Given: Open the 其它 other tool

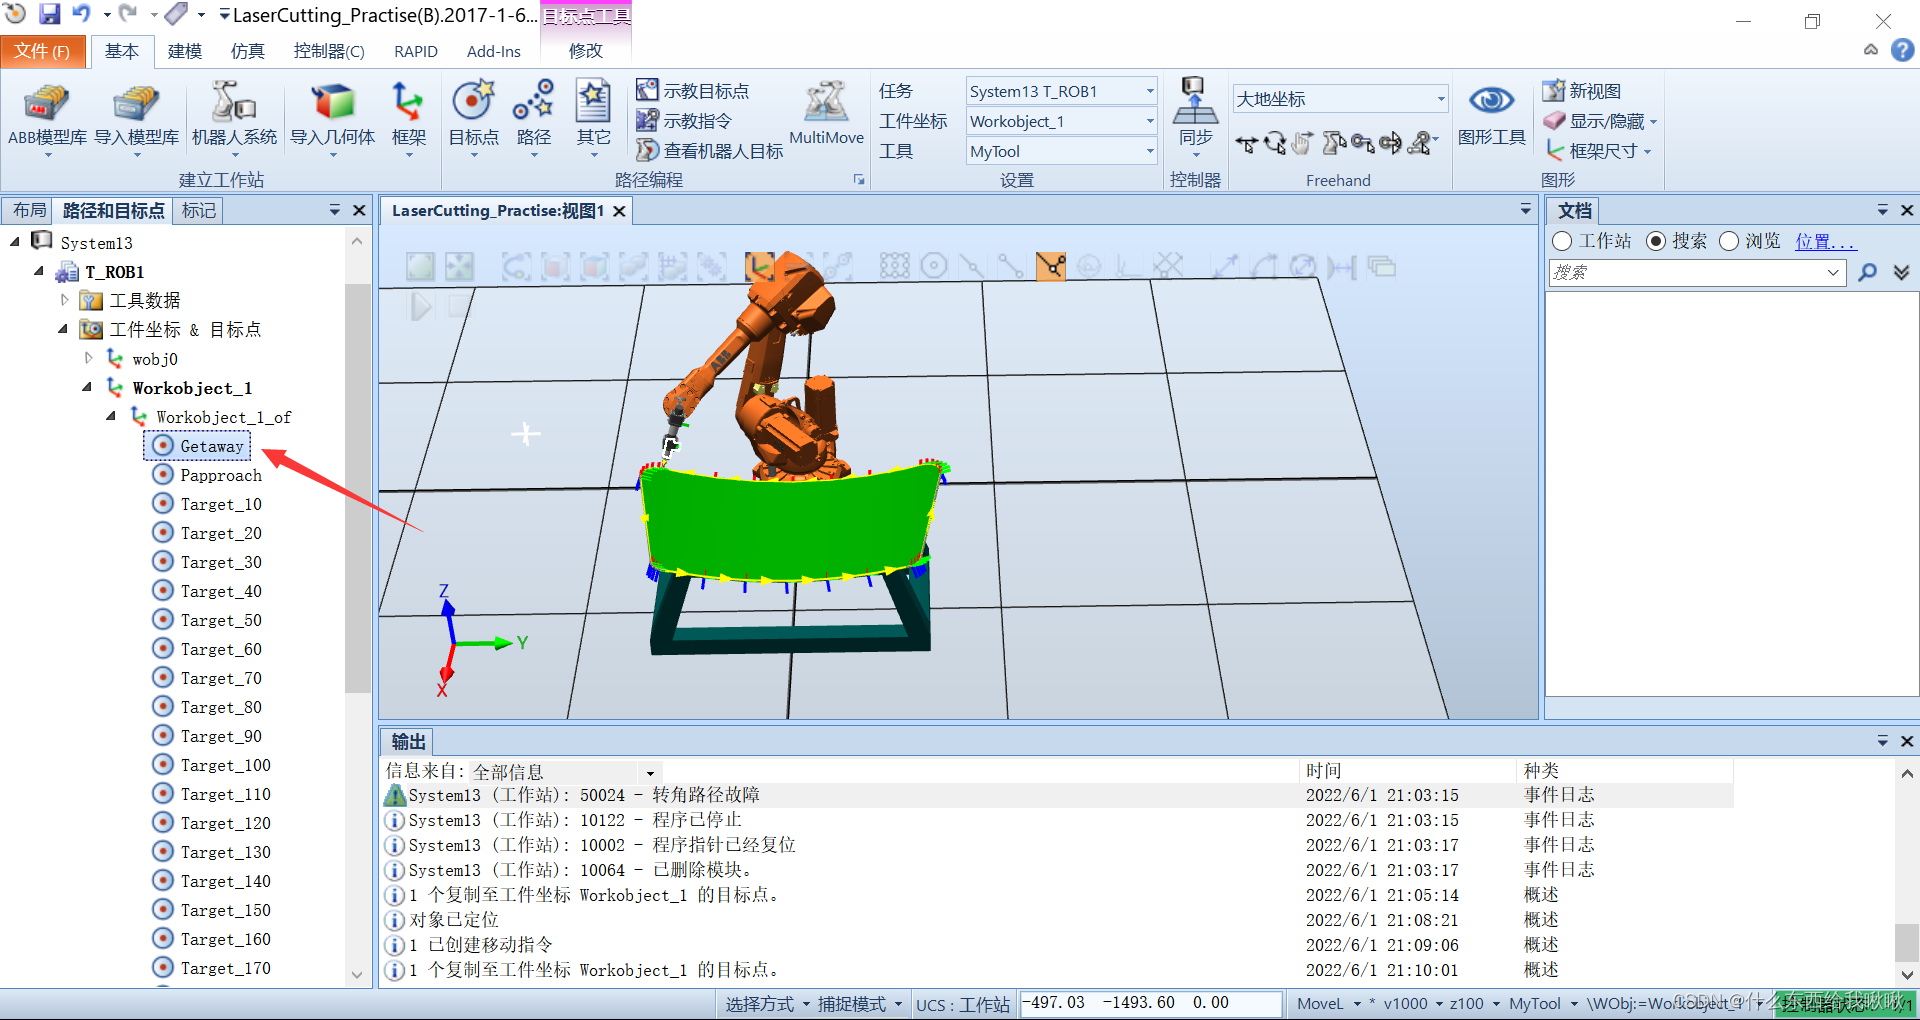Looking at the screenshot, I should [593, 117].
